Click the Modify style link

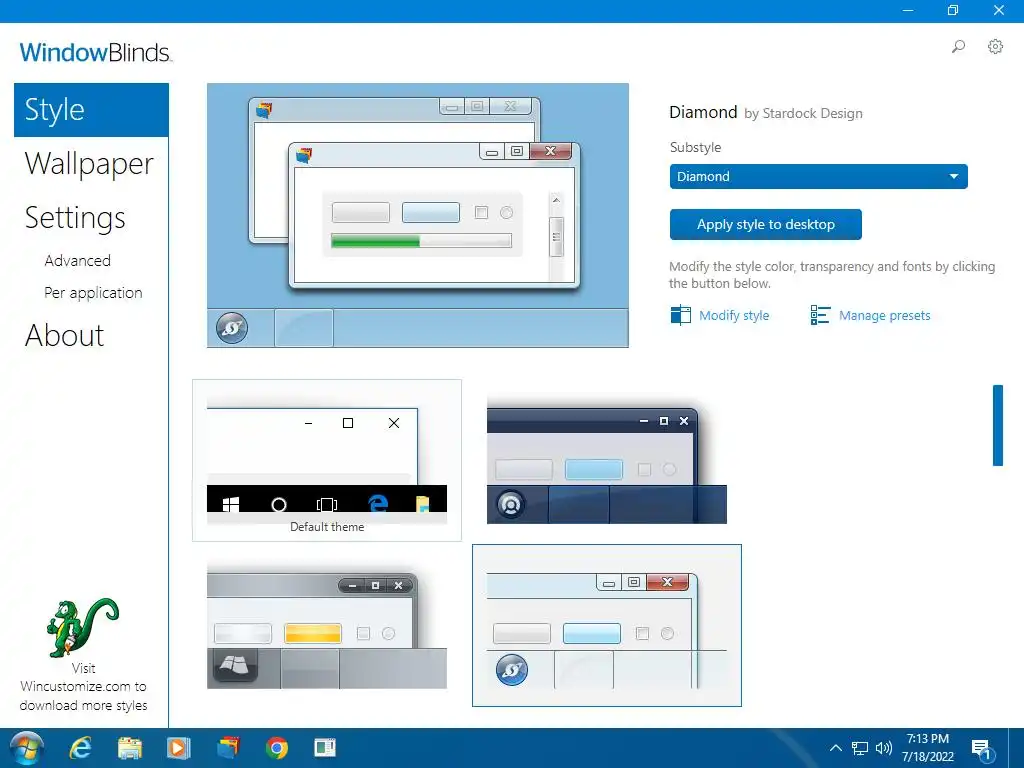pyautogui.click(x=734, y=315)
